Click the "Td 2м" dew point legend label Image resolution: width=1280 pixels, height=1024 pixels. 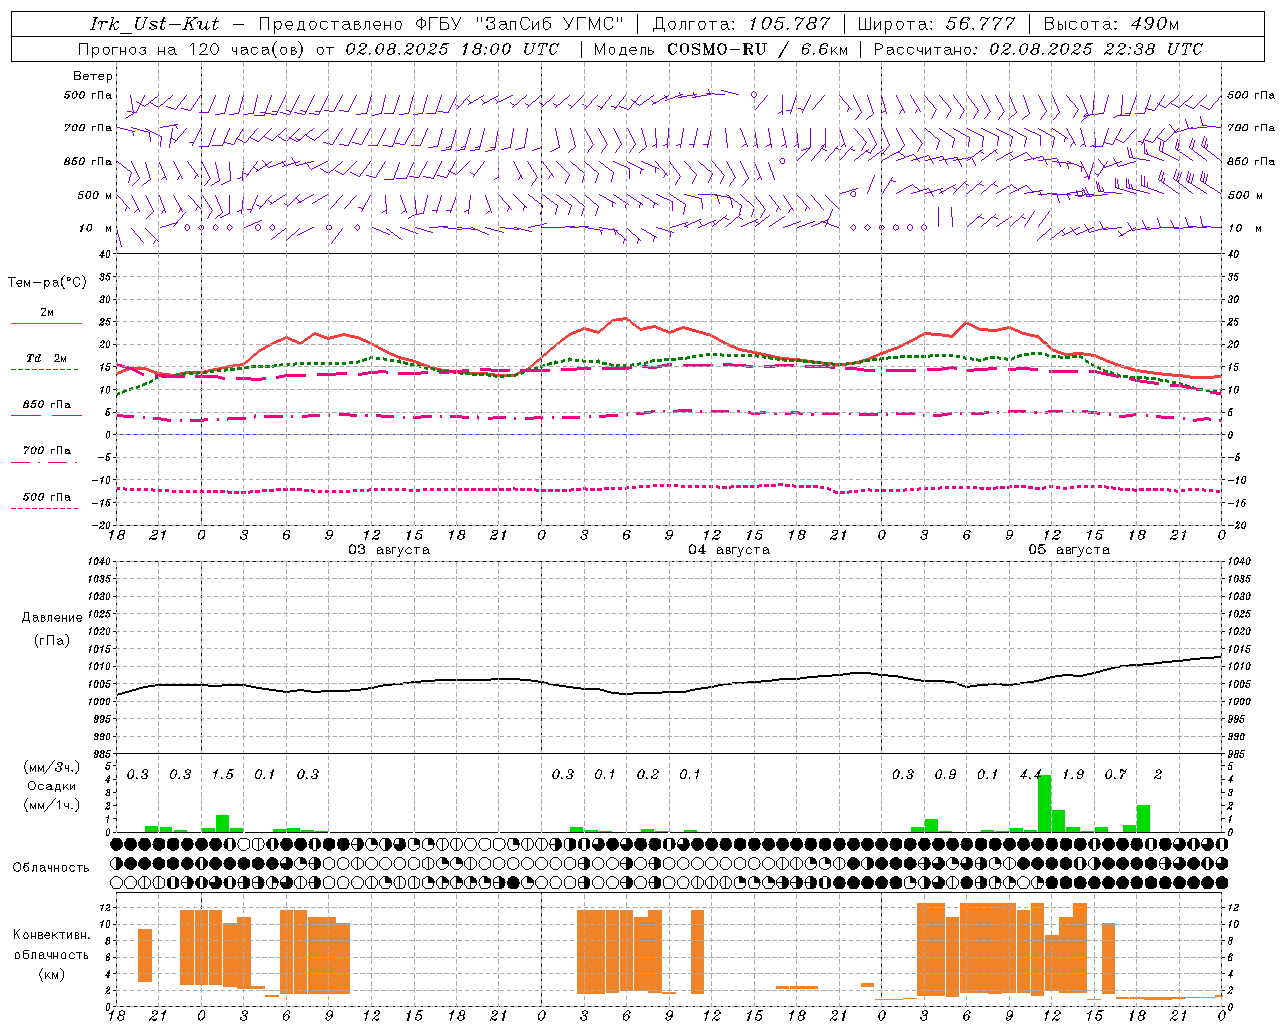(x=46, y=358)
